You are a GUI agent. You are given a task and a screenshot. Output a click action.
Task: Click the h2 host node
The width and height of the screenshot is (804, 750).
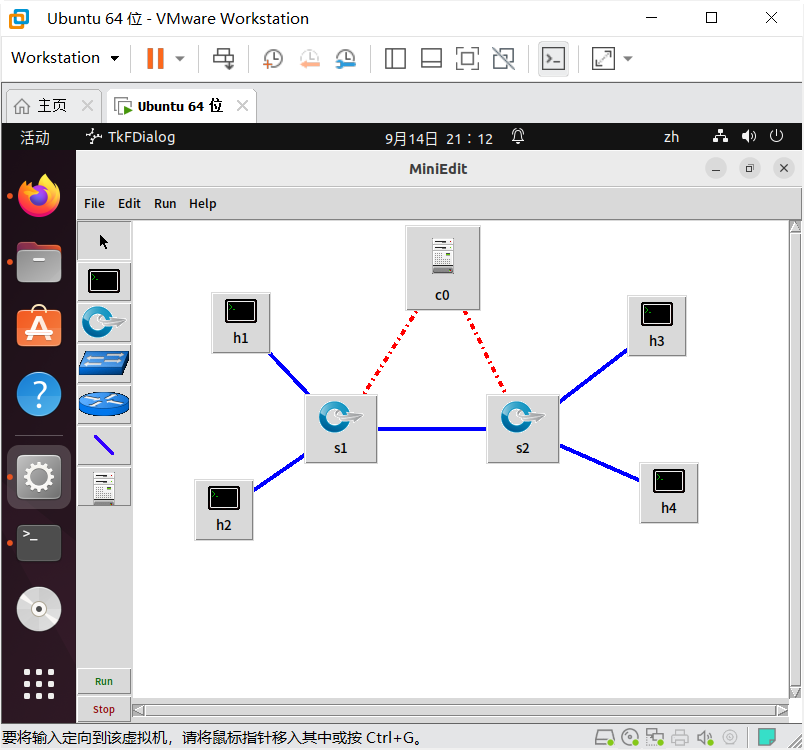click(x=224, y=510)
